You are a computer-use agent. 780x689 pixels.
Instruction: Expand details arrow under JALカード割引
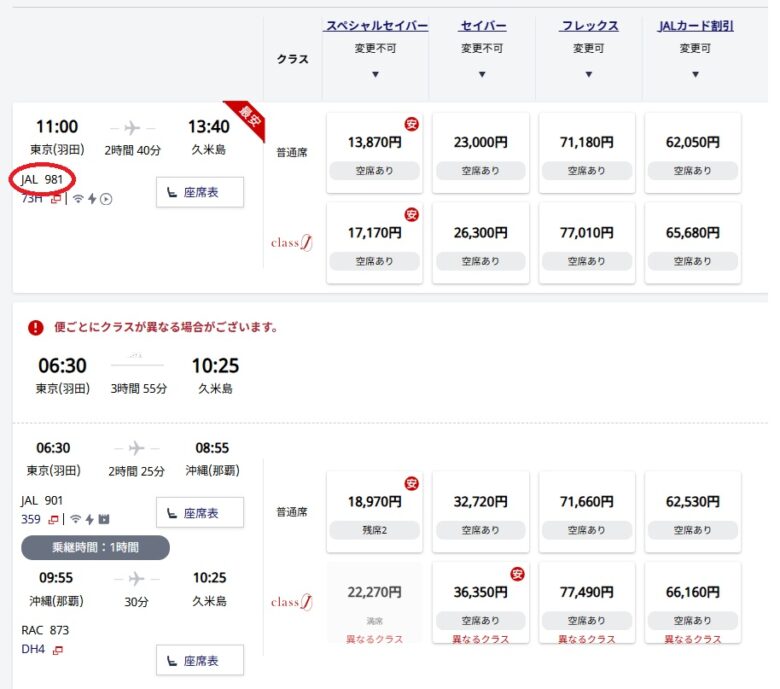pos(695,75)
